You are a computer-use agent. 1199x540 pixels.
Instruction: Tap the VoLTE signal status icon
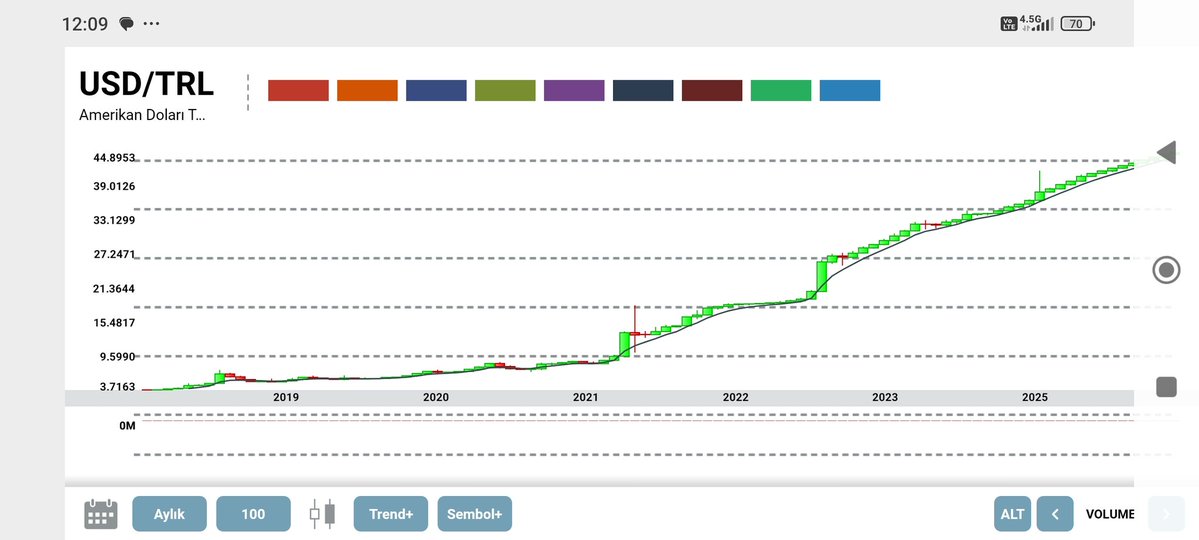tap(1009, 24)
